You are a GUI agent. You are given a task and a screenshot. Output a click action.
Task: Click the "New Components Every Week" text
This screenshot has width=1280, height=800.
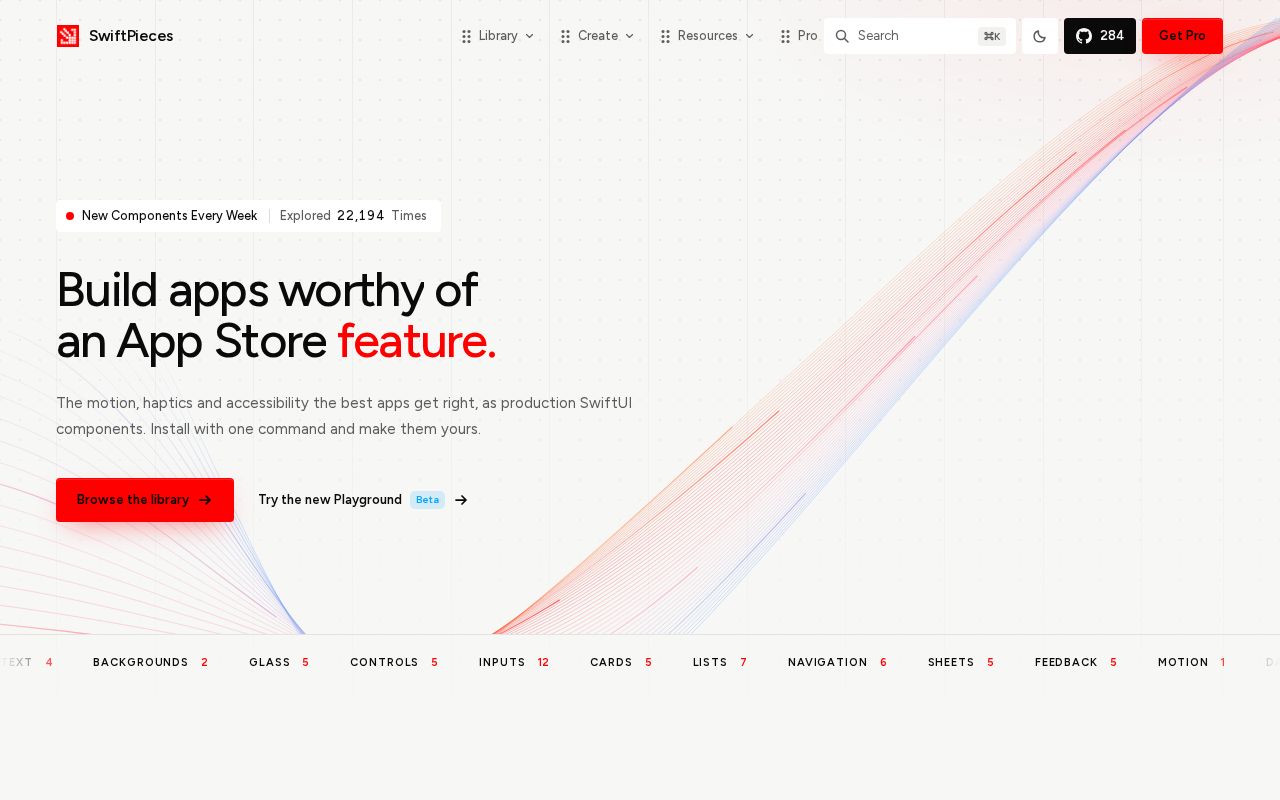[170, 216]
